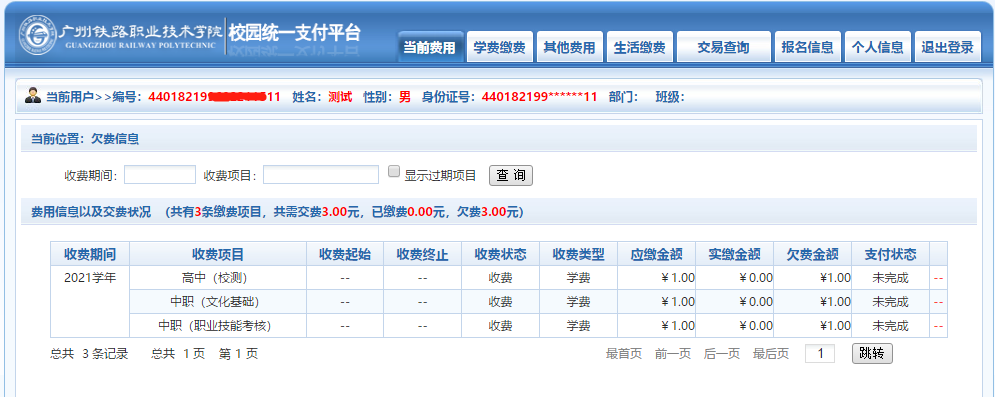This screenshot has width=995, height=397.
Task: Click the 校园统一支付平台 title text
Action: 294,32
